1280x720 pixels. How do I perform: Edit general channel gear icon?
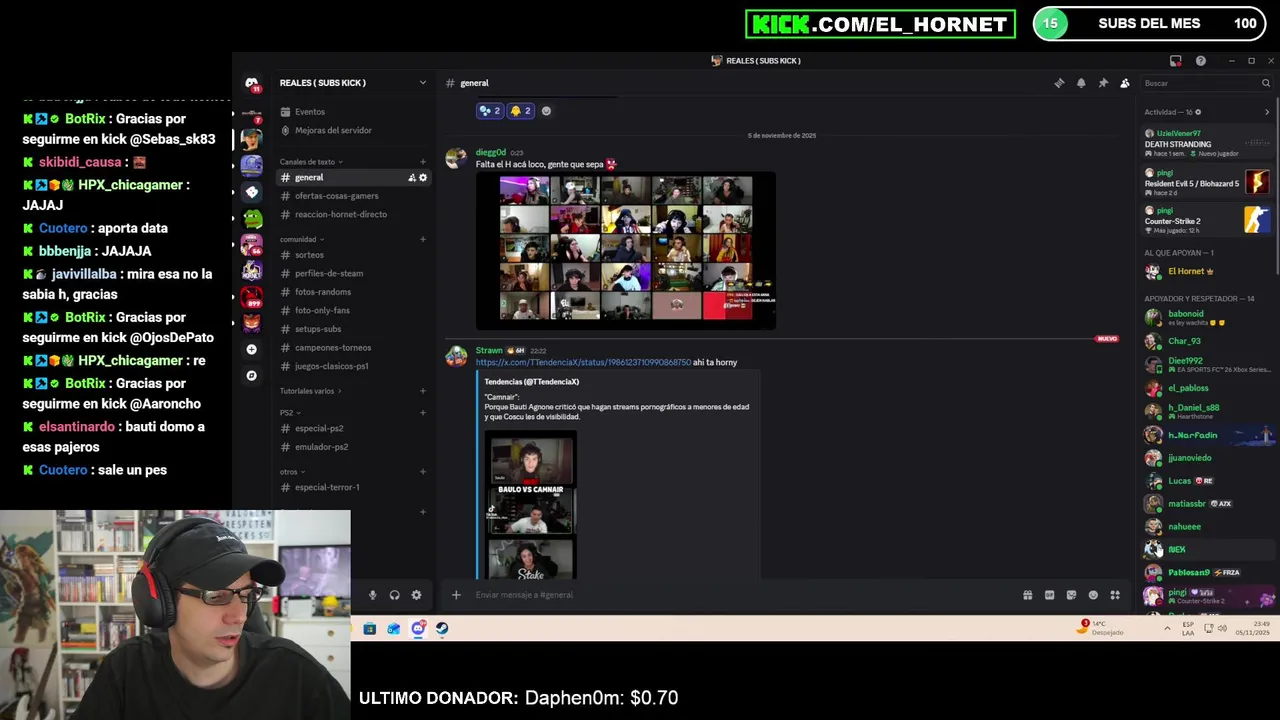[423, 178]
